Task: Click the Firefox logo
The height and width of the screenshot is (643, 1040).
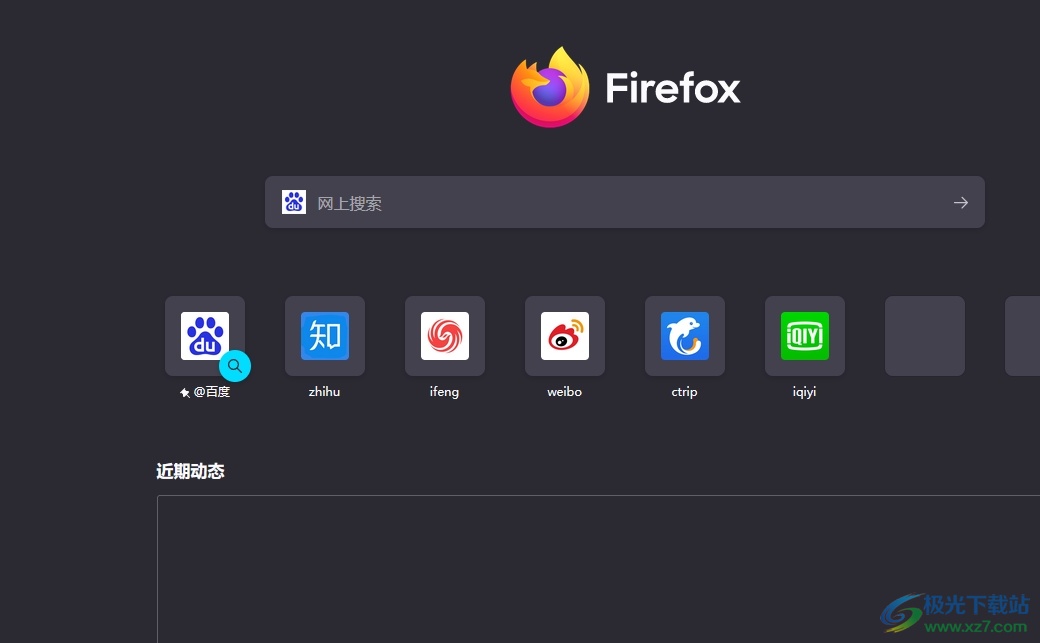Action: [550, 88]
